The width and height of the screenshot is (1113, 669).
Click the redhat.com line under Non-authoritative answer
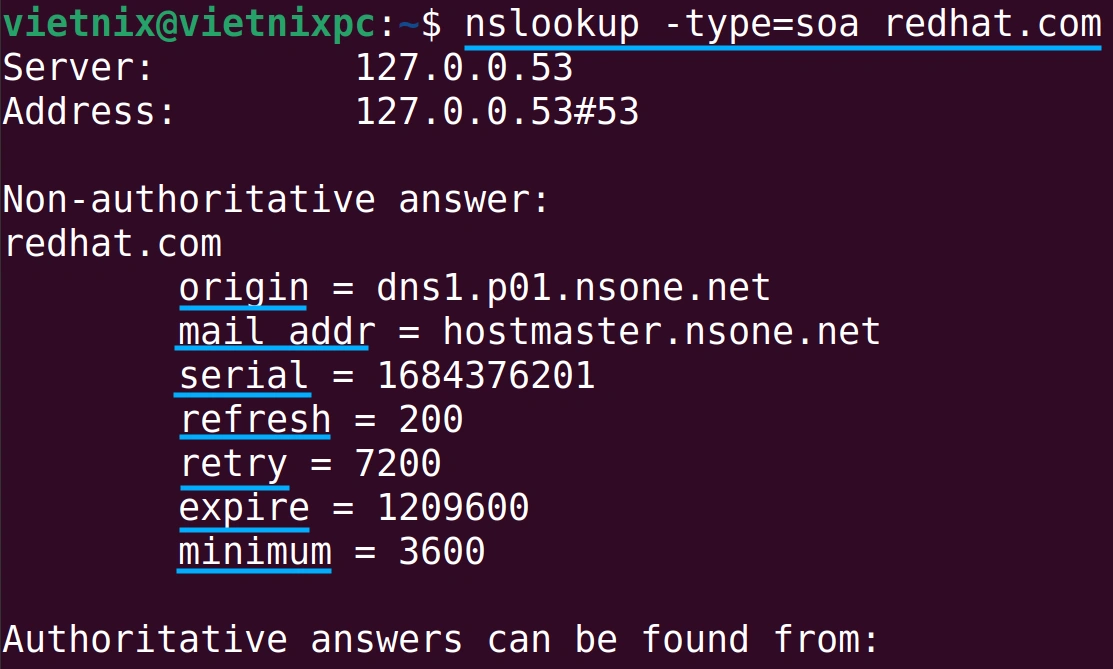(112, 244)
